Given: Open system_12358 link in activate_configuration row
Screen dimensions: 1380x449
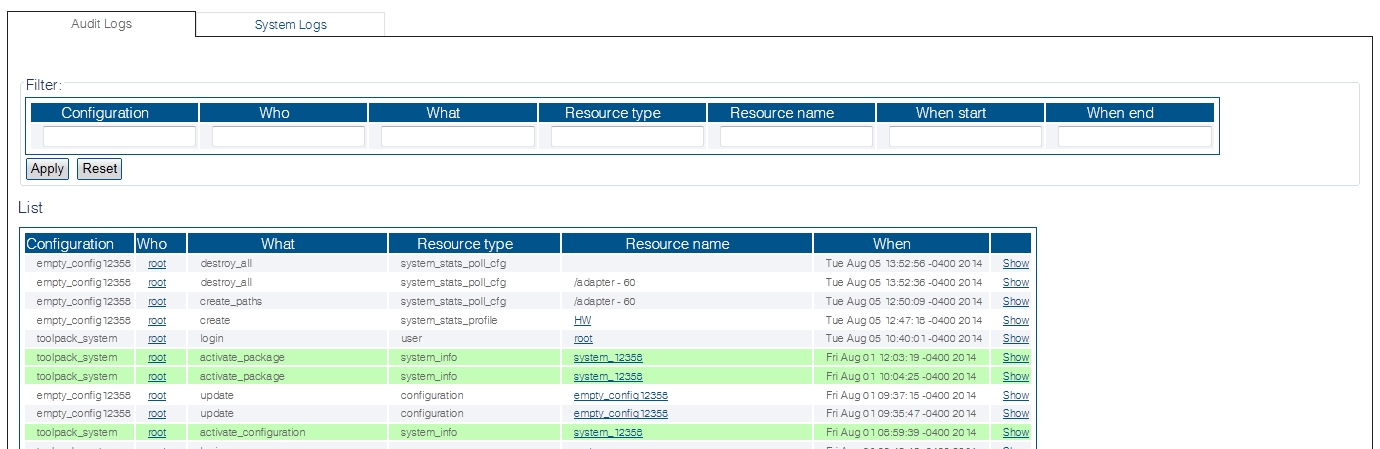Looking at the screenshot, I should pos(607,433).
